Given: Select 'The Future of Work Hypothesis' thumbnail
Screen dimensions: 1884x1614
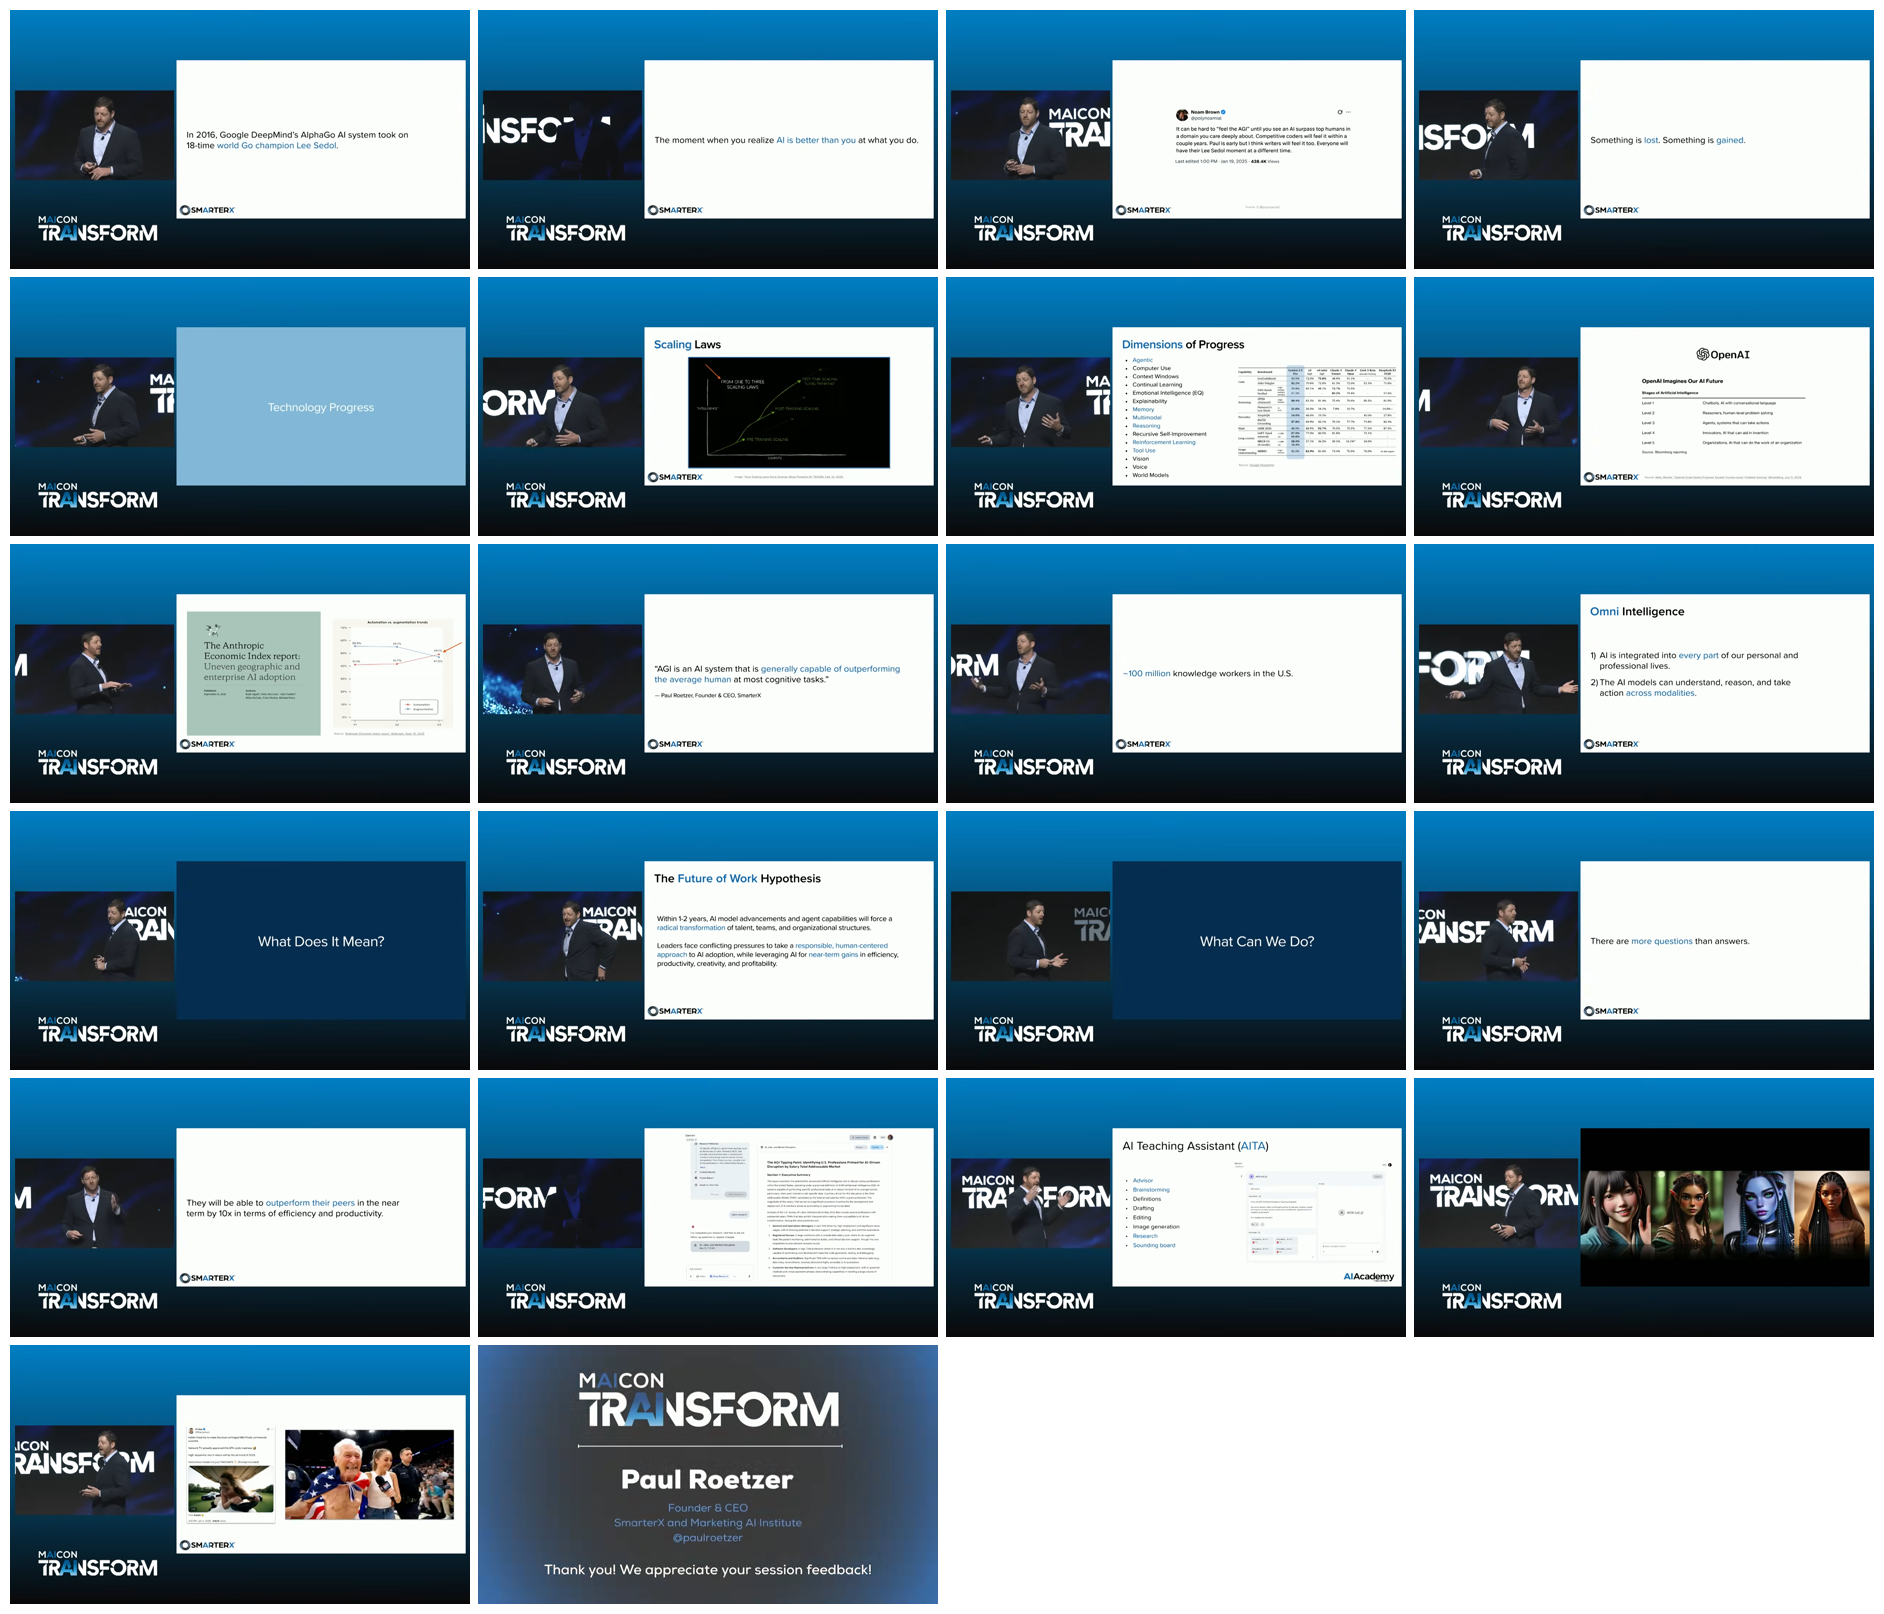Looking at the screenshot, I should click(708, 940).
